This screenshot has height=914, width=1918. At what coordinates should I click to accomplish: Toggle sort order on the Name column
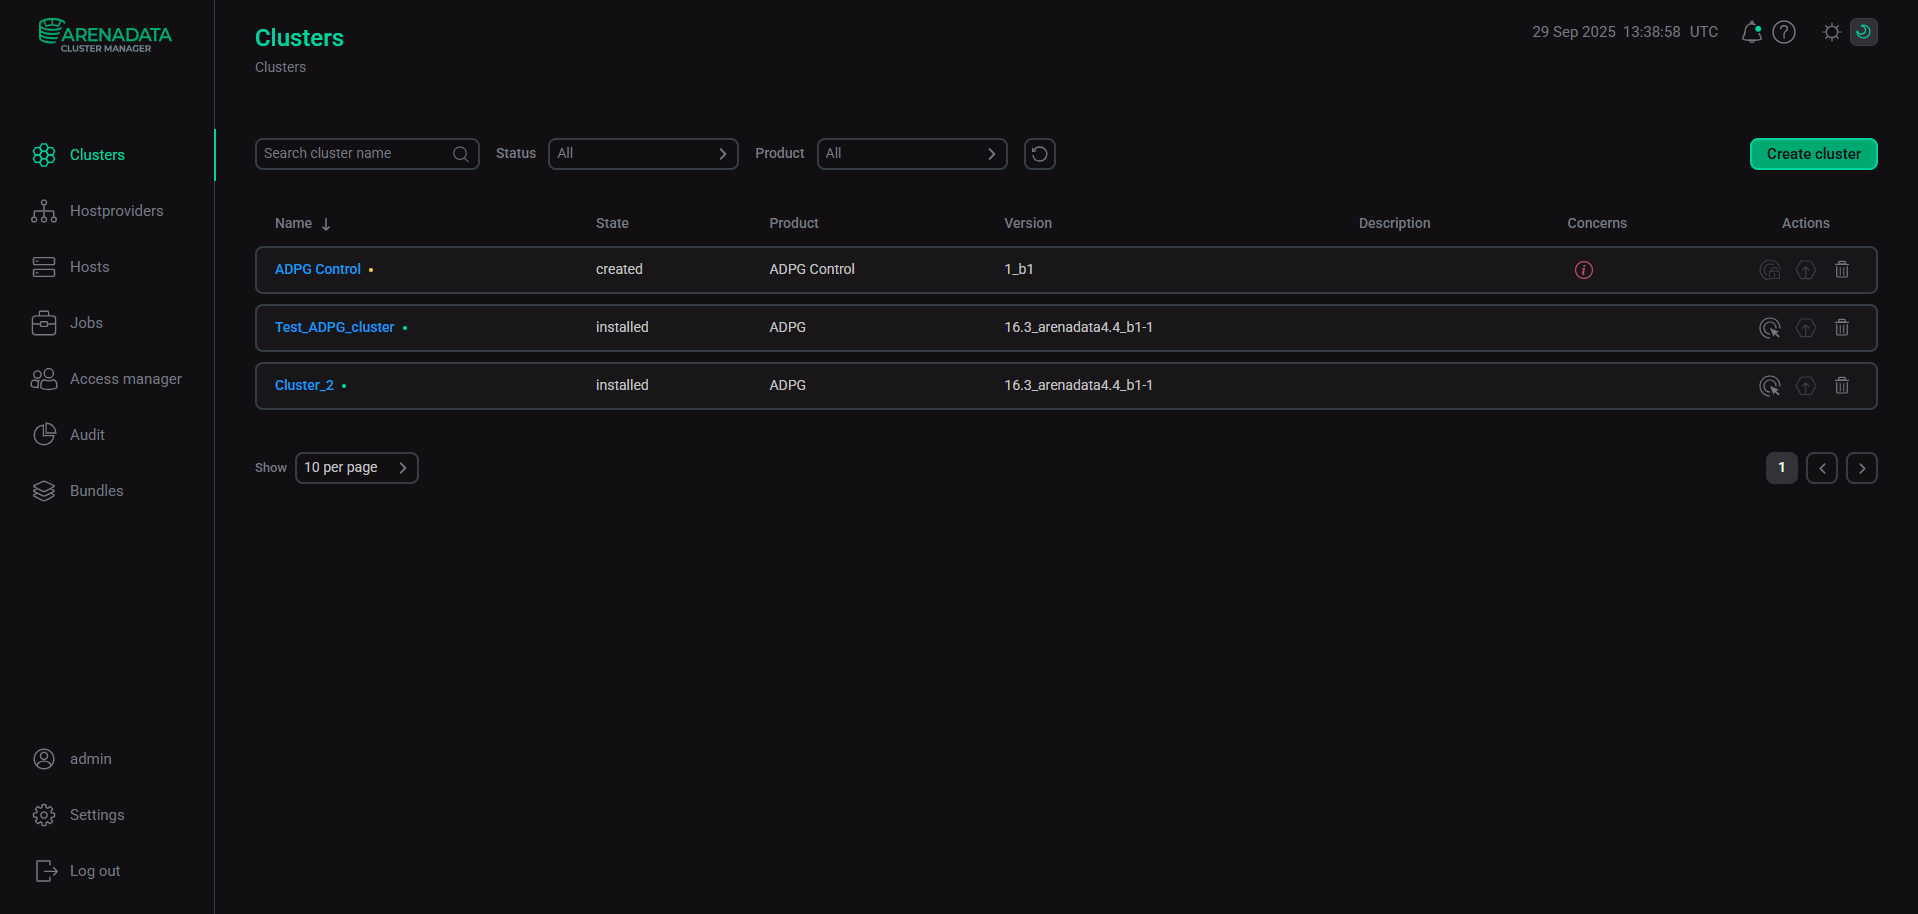point(327,223)
